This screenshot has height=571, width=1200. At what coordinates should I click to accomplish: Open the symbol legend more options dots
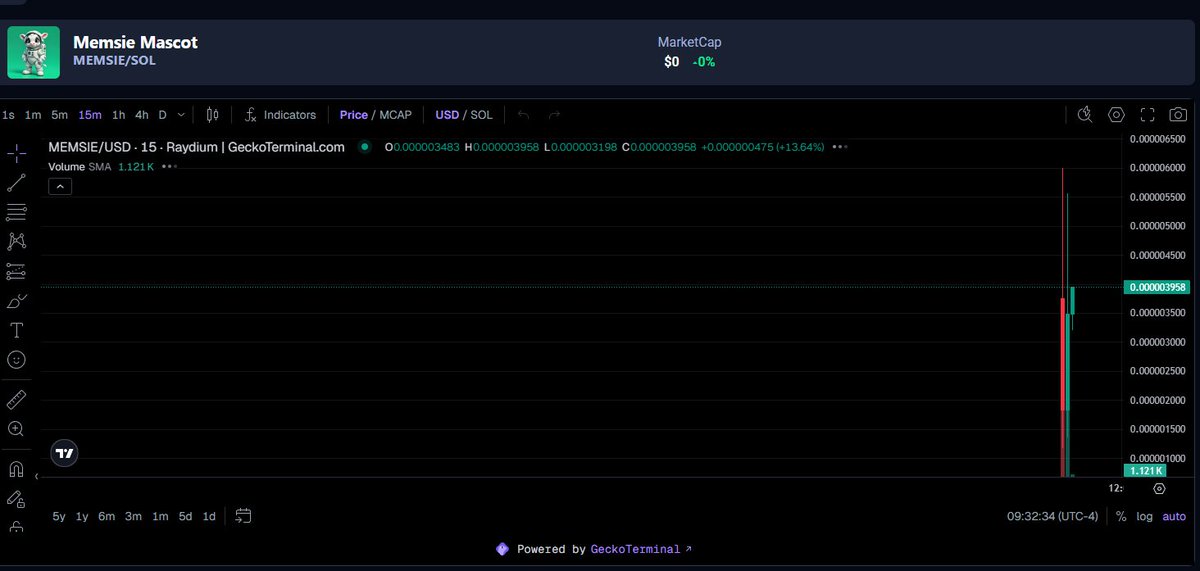pyautogui.click(x=841, y=147)
